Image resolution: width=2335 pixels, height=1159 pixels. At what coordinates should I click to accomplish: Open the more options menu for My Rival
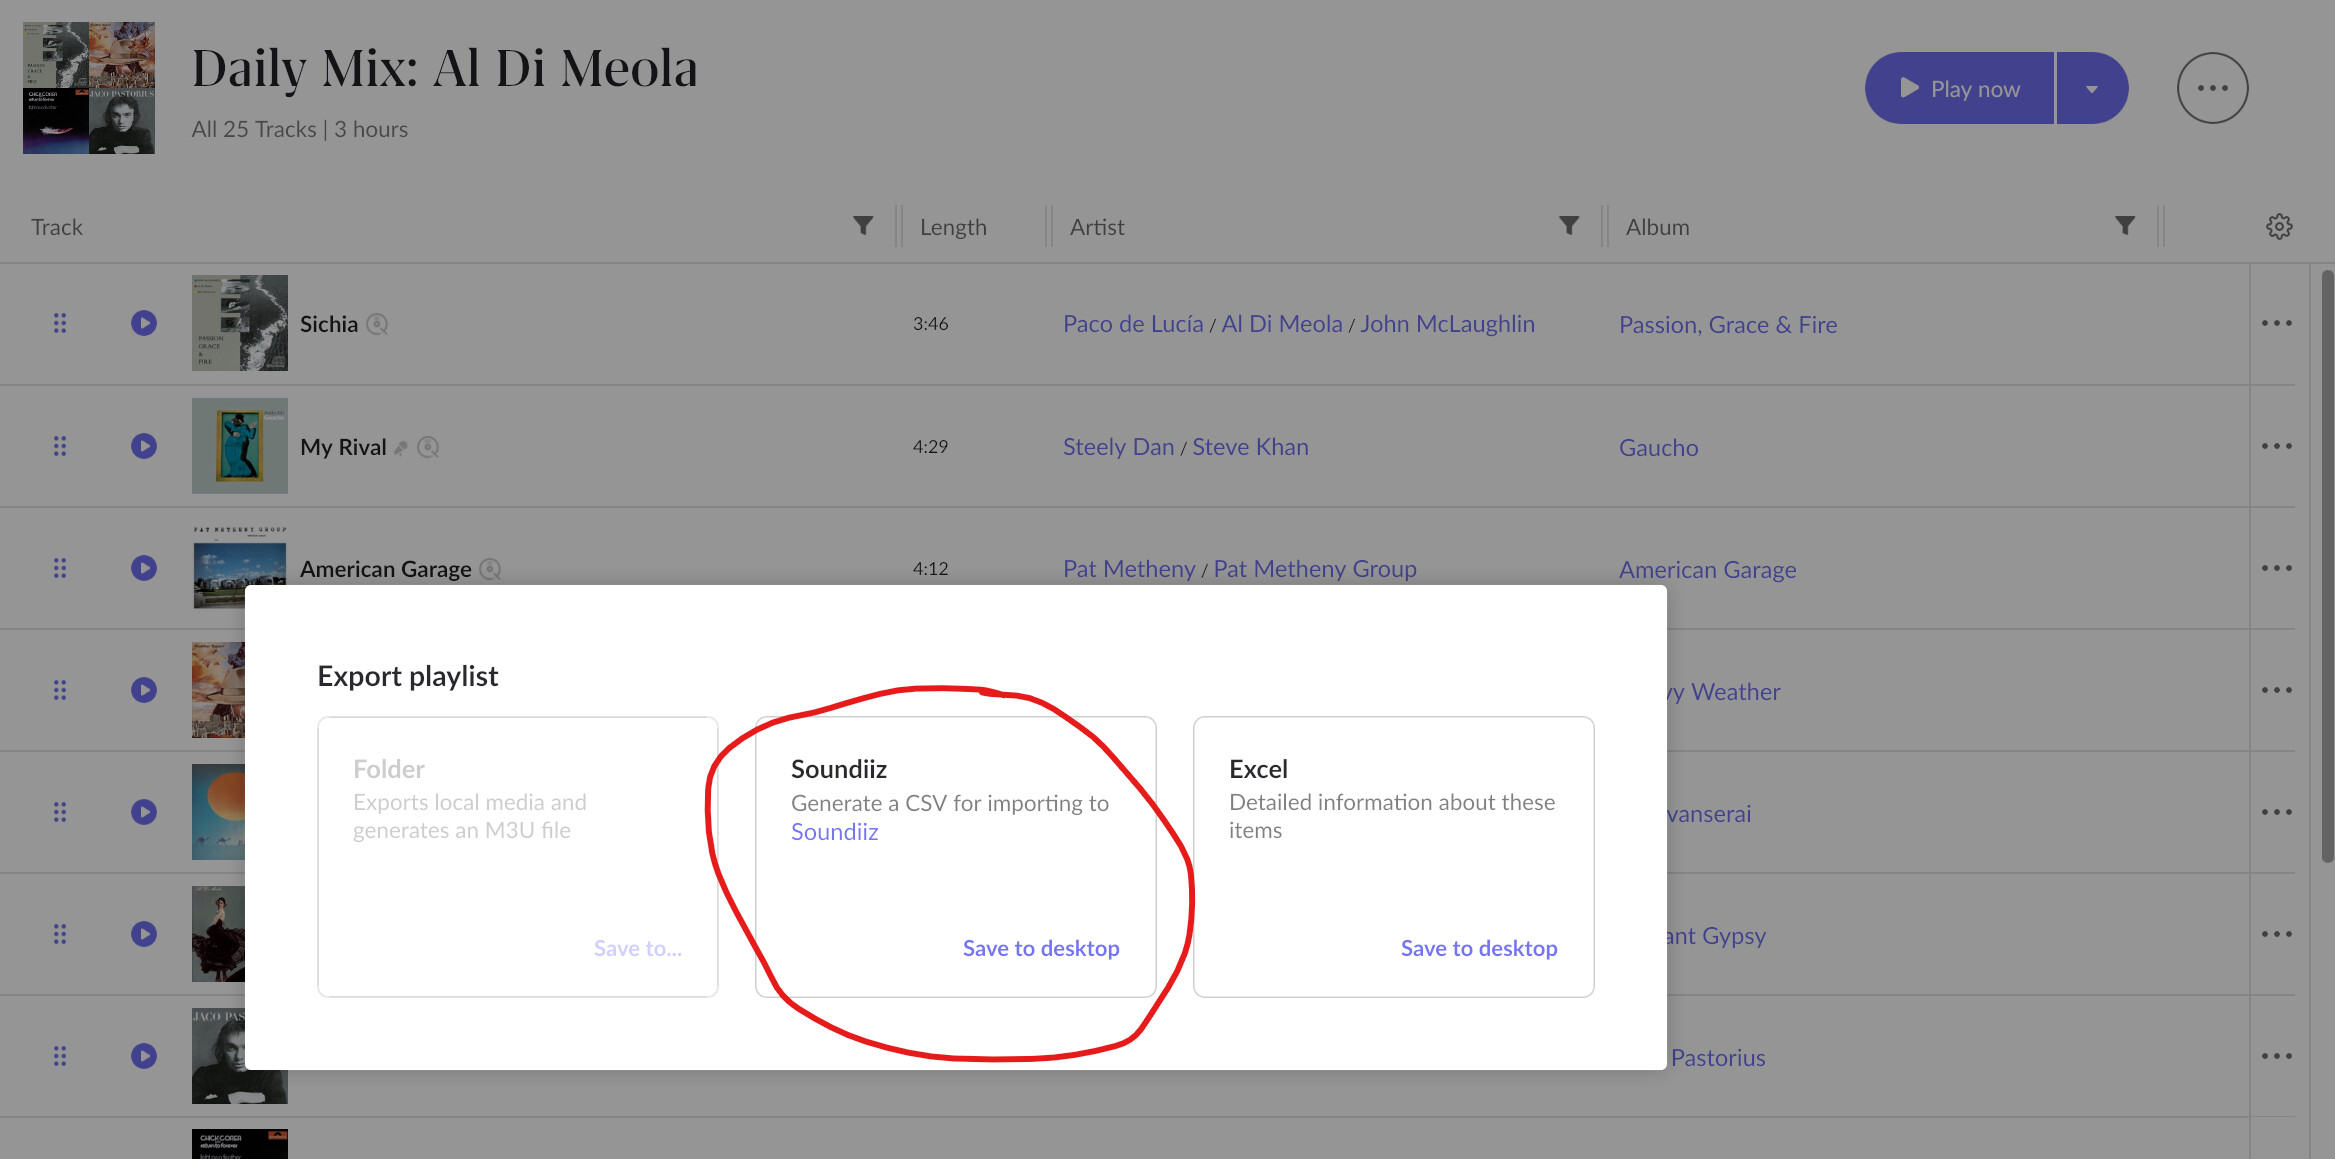pos(2277,446)
